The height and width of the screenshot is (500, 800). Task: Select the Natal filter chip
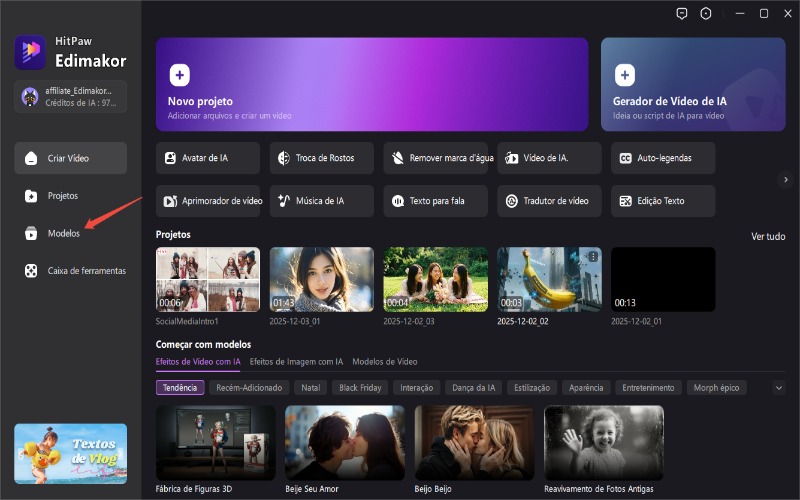tap(311, 388)
